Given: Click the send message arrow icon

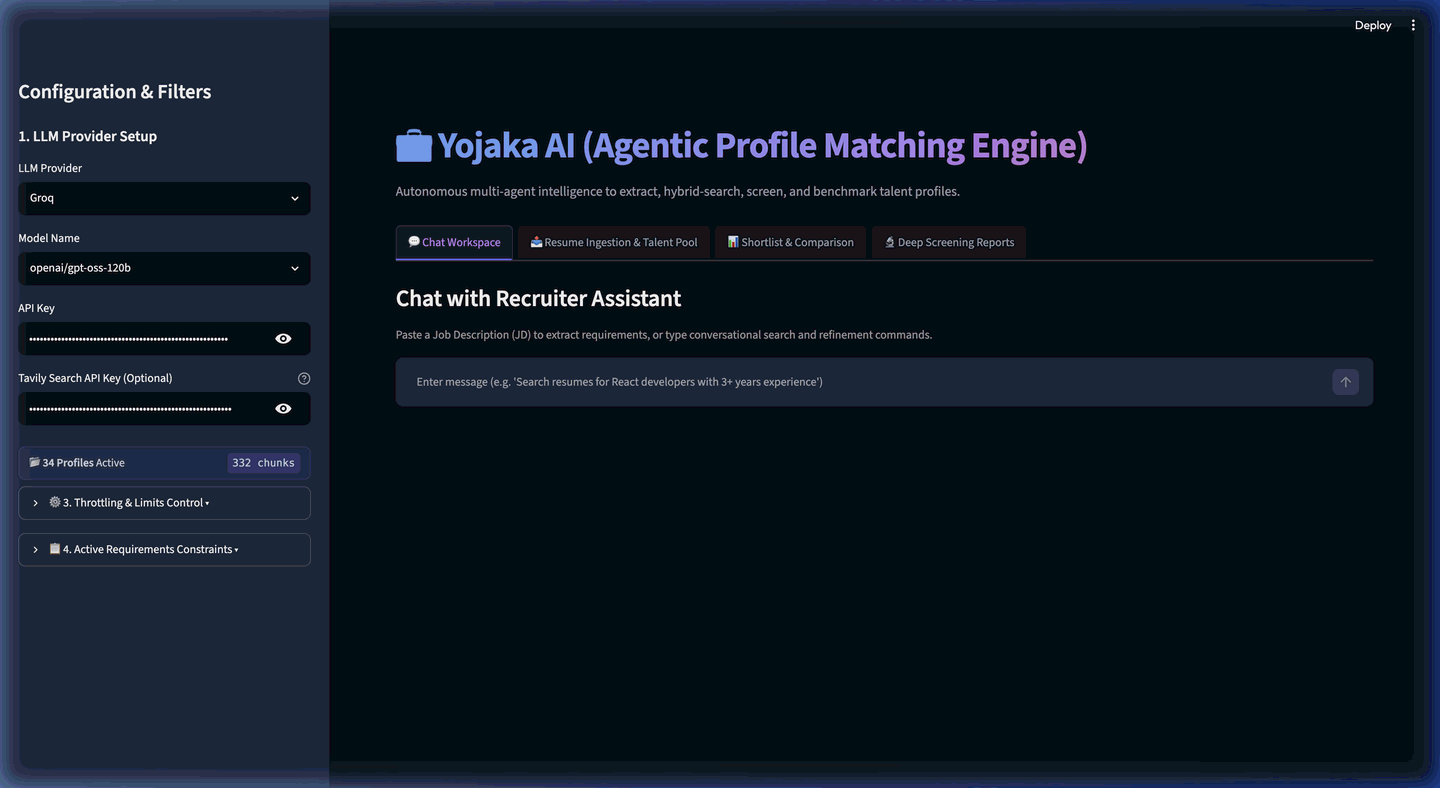Looking at the screenshot, I should tap(1345, 382).
